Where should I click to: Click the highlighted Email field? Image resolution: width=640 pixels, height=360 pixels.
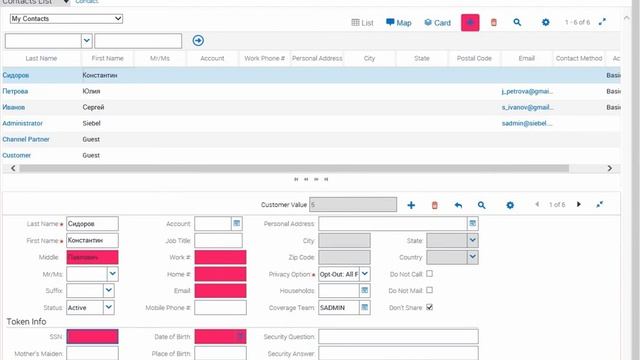(x=220, y=291)
